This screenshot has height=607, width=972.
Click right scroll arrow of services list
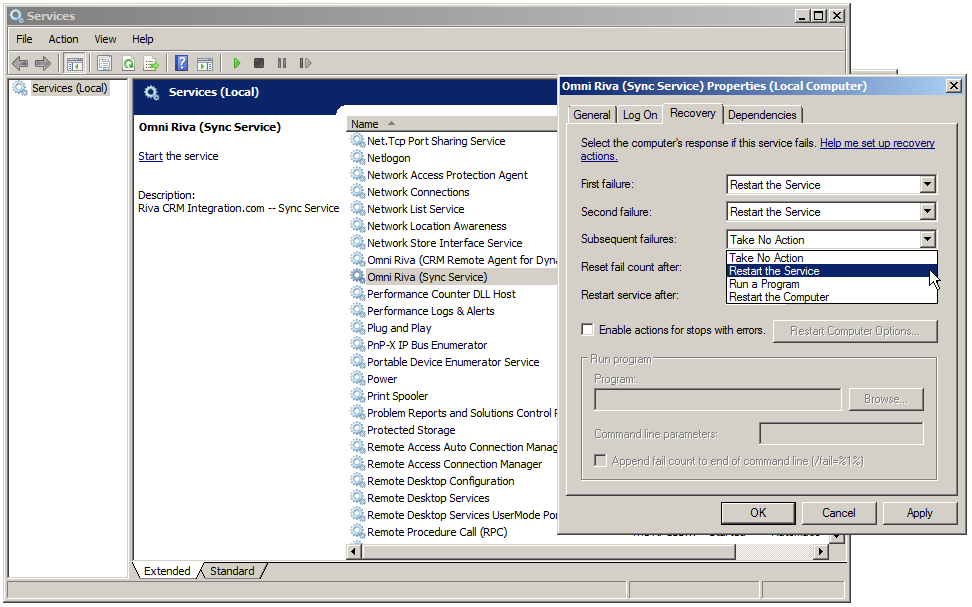point(821,551)
